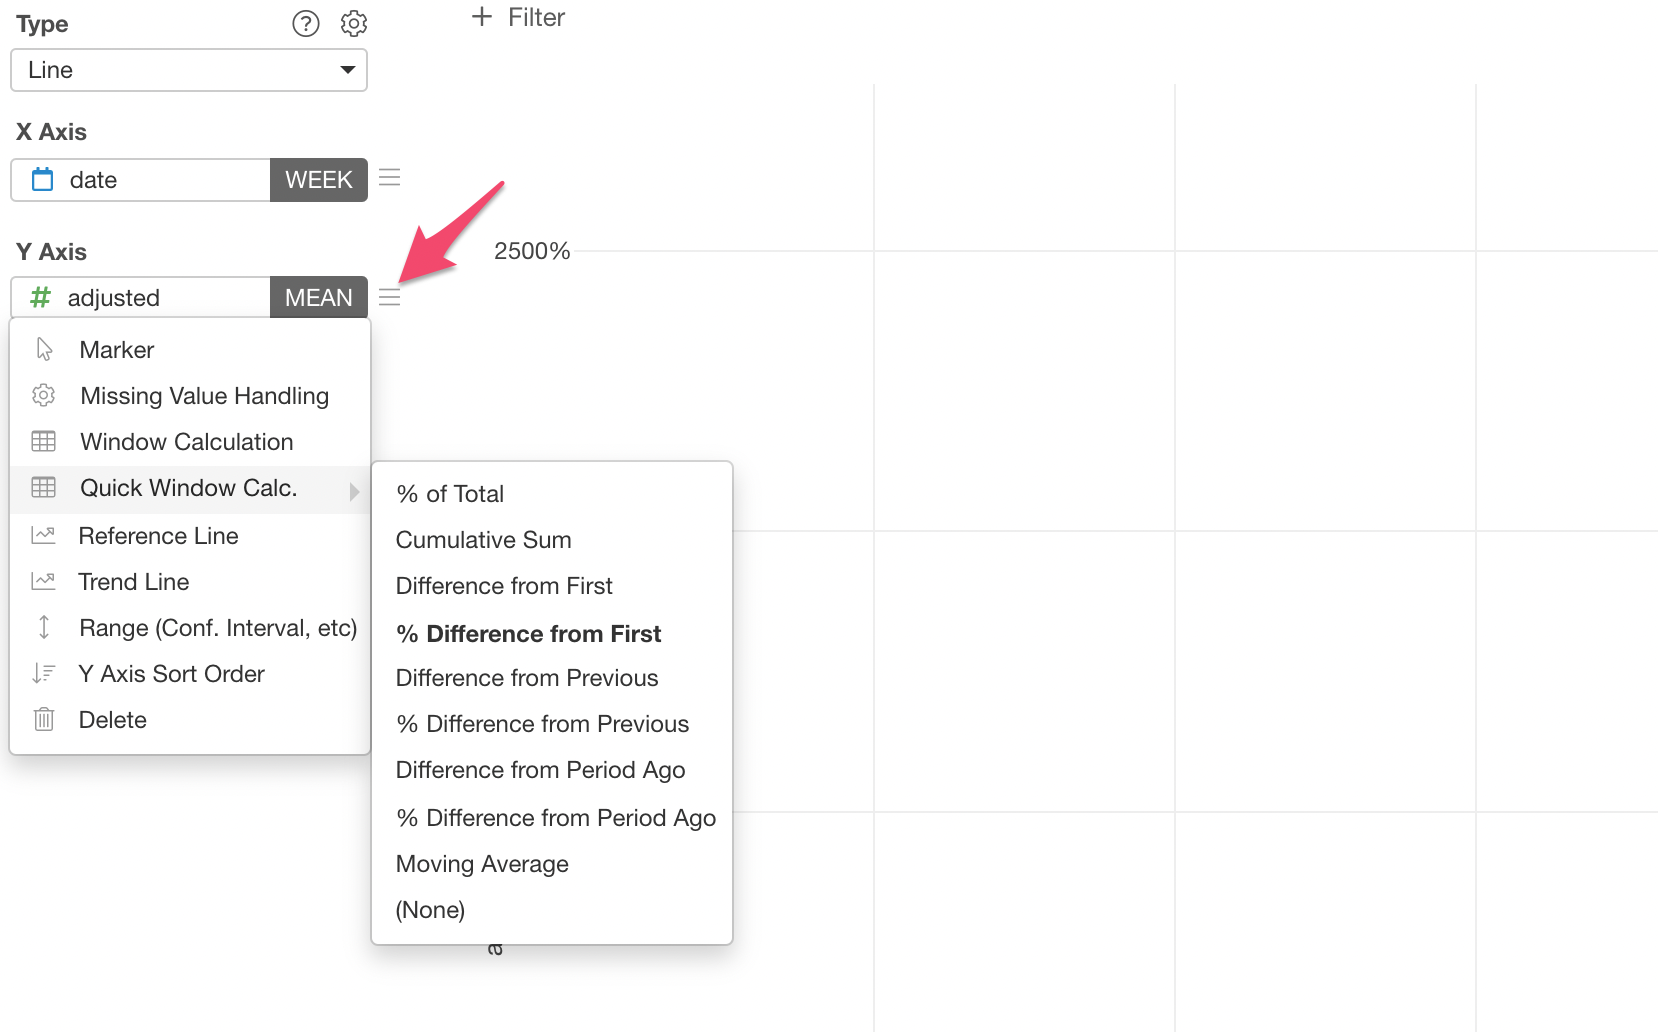Click the hash icon beside adjusted
This screenshot has height=1032, width=1658.
click(x=40, y=297)
